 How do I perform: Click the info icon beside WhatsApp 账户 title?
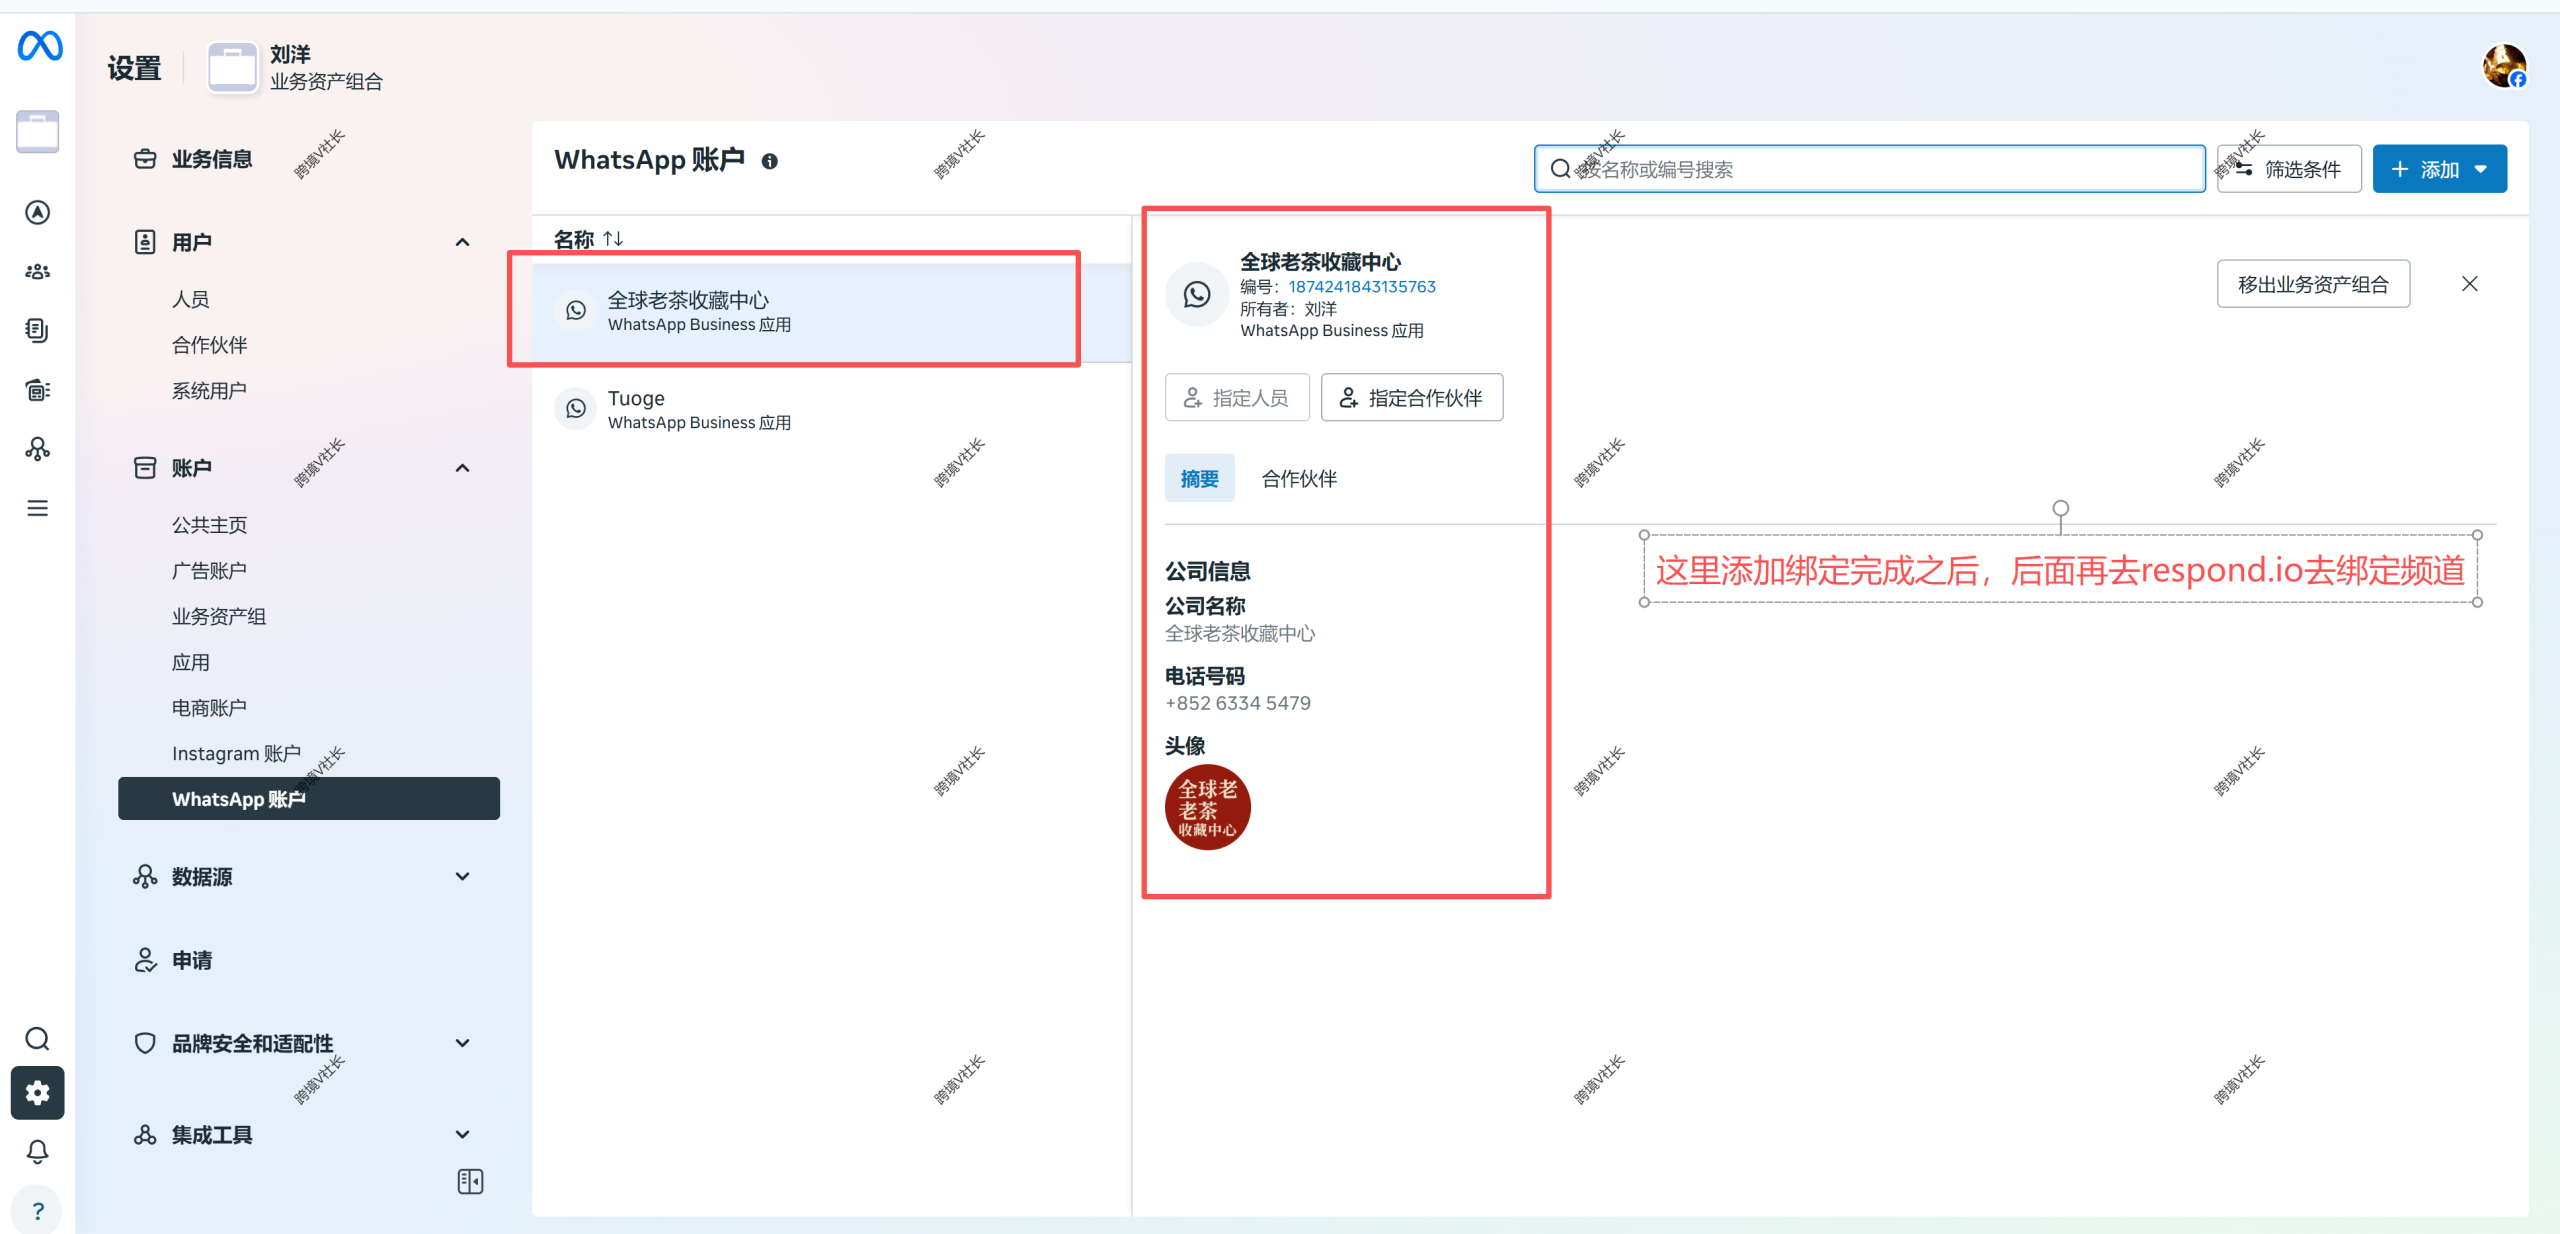point(769,161)
